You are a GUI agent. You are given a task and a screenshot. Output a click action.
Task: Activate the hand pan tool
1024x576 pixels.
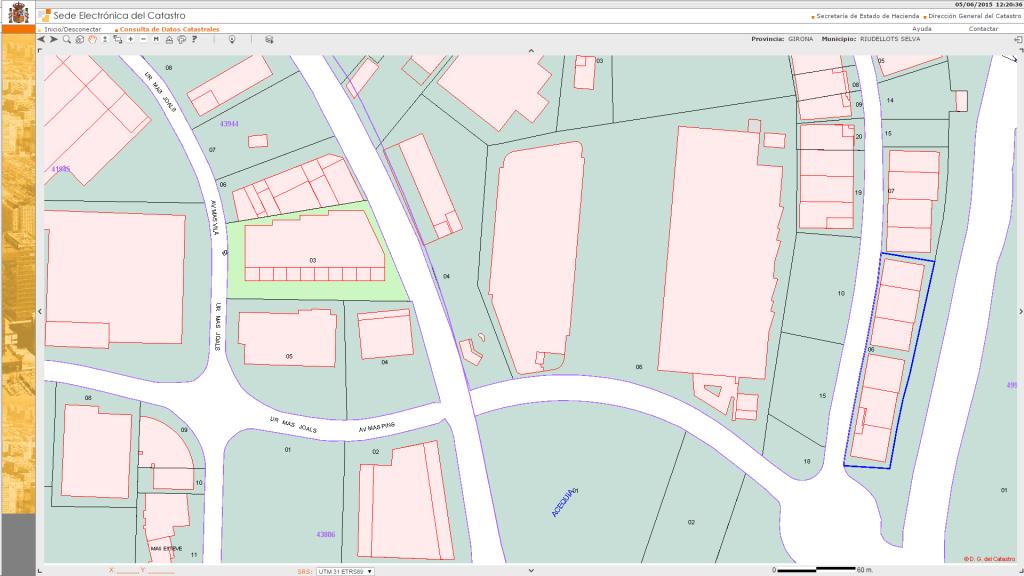pyautogui.click(x=92, y=39)
